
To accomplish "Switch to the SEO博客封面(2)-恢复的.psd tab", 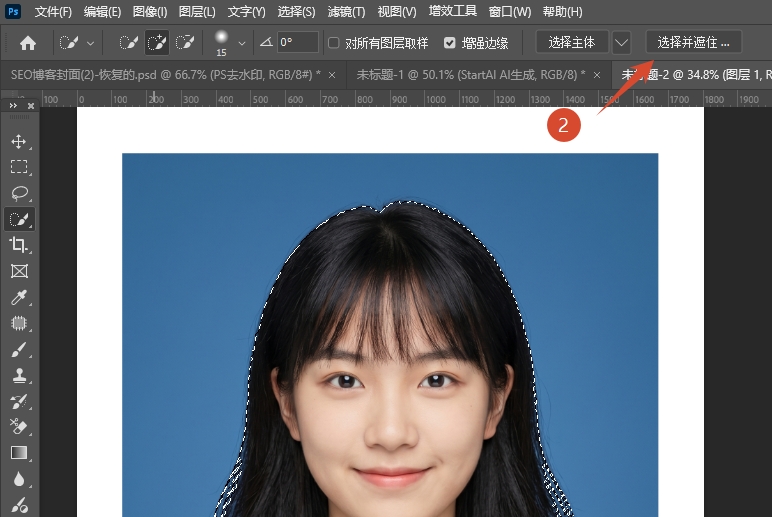I will point(164,75).
